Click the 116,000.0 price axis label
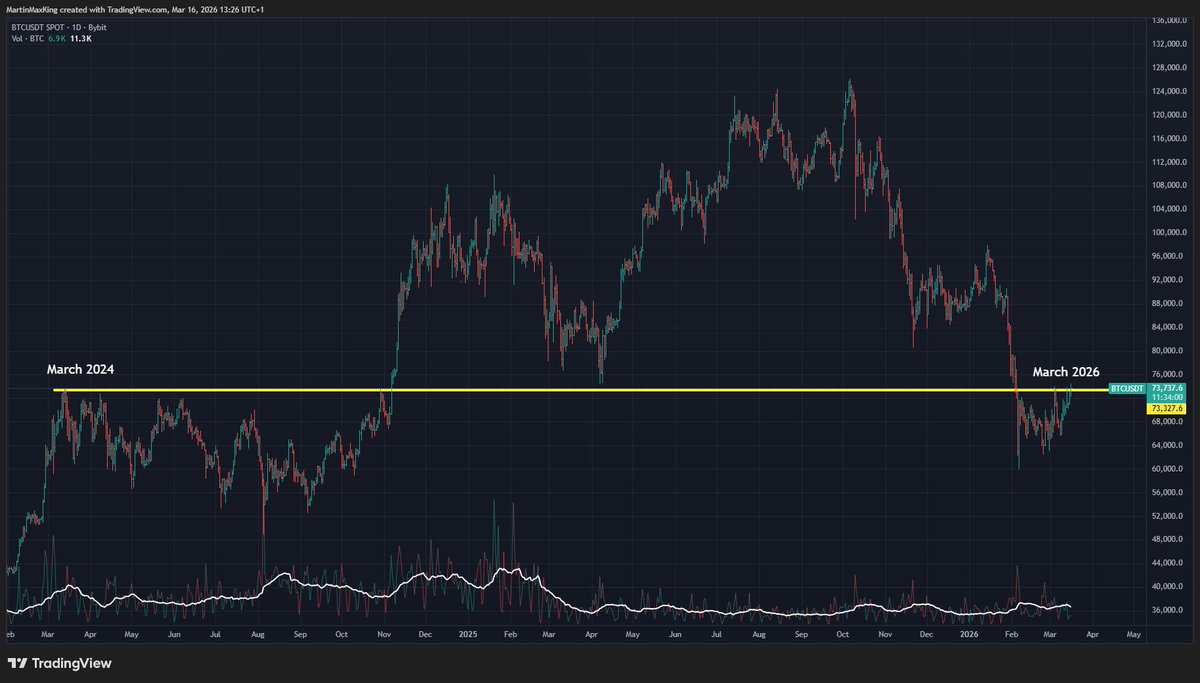 pyautogui.click(x=1168, y=139)
